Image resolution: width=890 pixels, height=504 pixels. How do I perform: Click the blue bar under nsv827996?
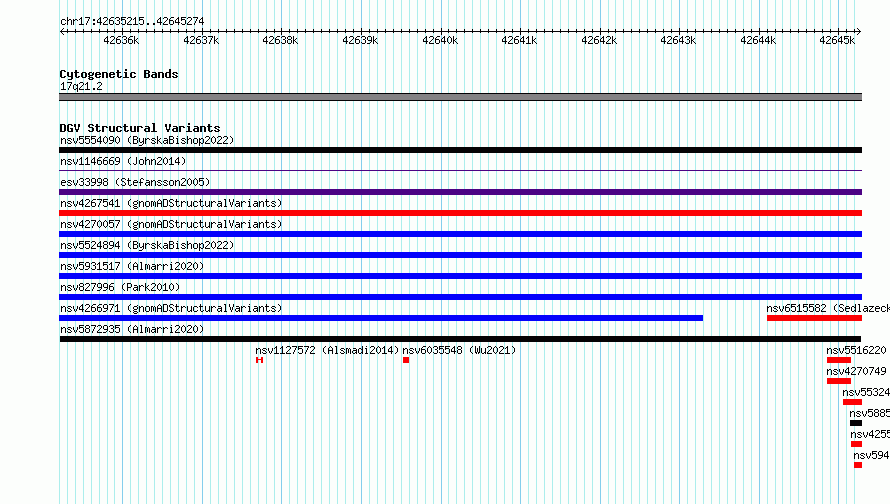(460, 297)
